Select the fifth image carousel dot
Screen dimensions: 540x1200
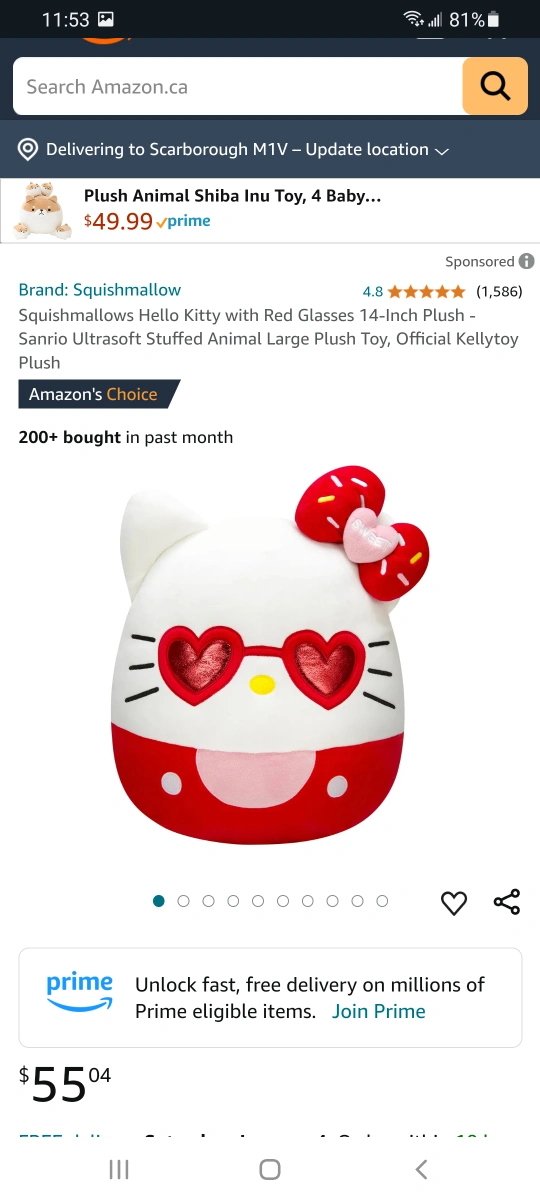pyautogui.click(x=258, y=901)
